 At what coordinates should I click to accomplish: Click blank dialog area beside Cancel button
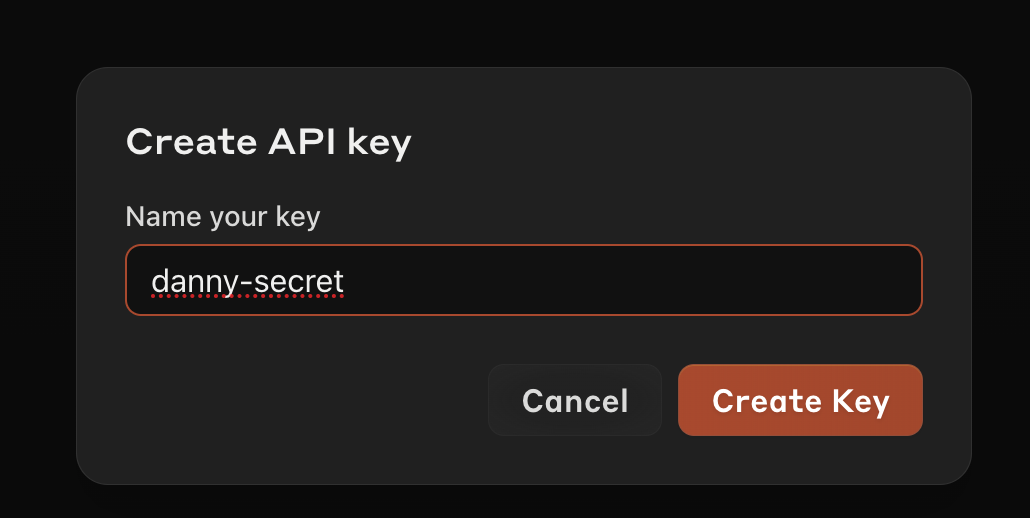pos(296,400)
